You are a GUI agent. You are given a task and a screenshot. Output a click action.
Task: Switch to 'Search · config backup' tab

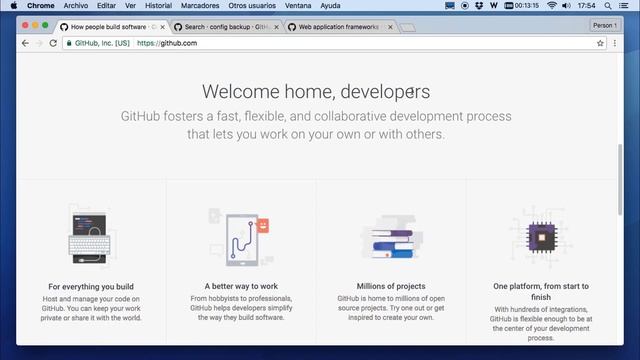click(226, 27)
